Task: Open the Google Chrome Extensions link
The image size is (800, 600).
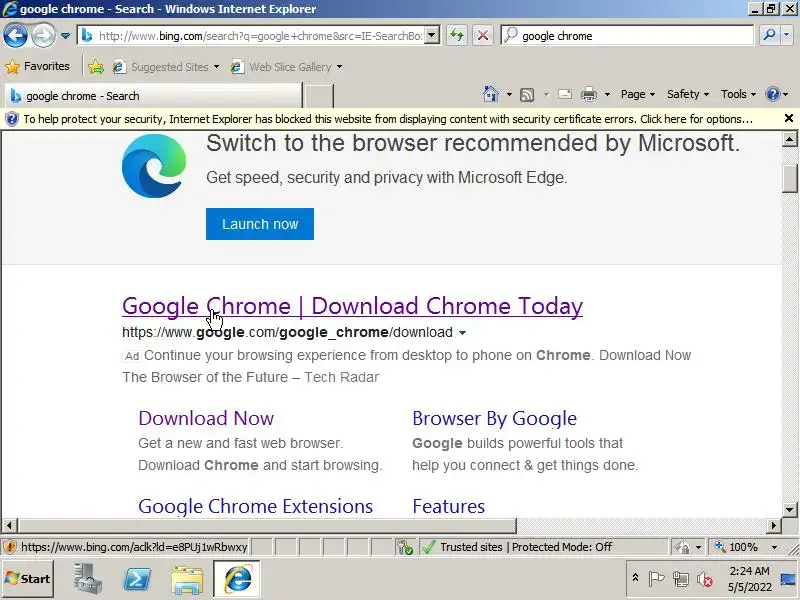Action: [256, 506]
